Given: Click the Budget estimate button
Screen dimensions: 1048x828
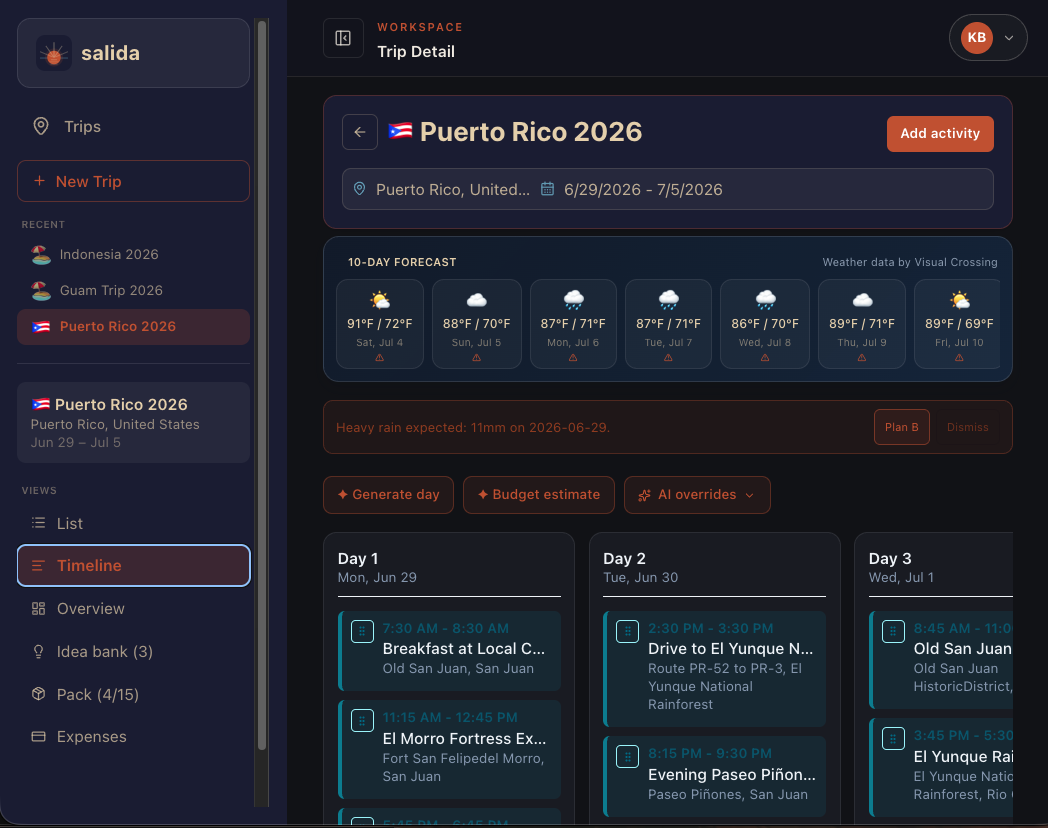Looking at the screenshot, I should click(x=539, y=495).
